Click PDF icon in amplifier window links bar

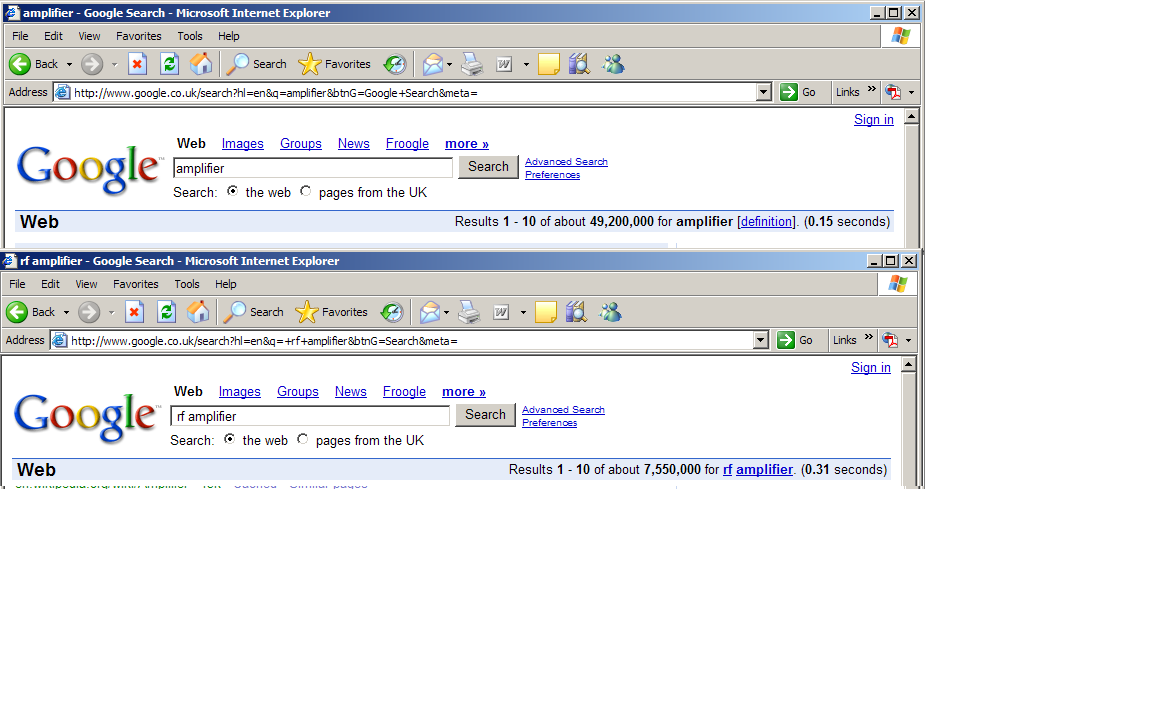[893, 92]
